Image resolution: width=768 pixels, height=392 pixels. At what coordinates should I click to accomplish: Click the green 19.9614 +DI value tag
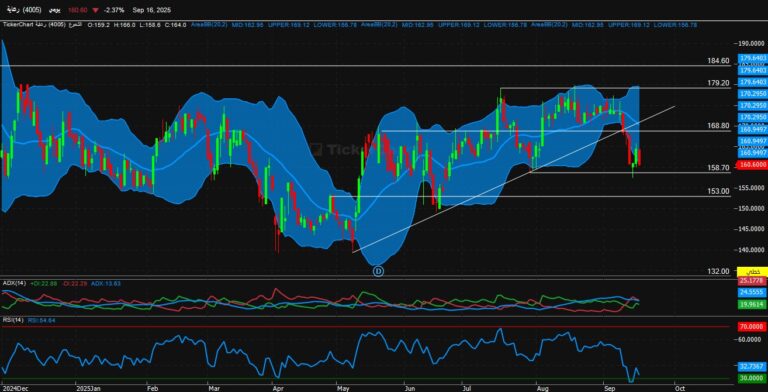coord(752,304)
